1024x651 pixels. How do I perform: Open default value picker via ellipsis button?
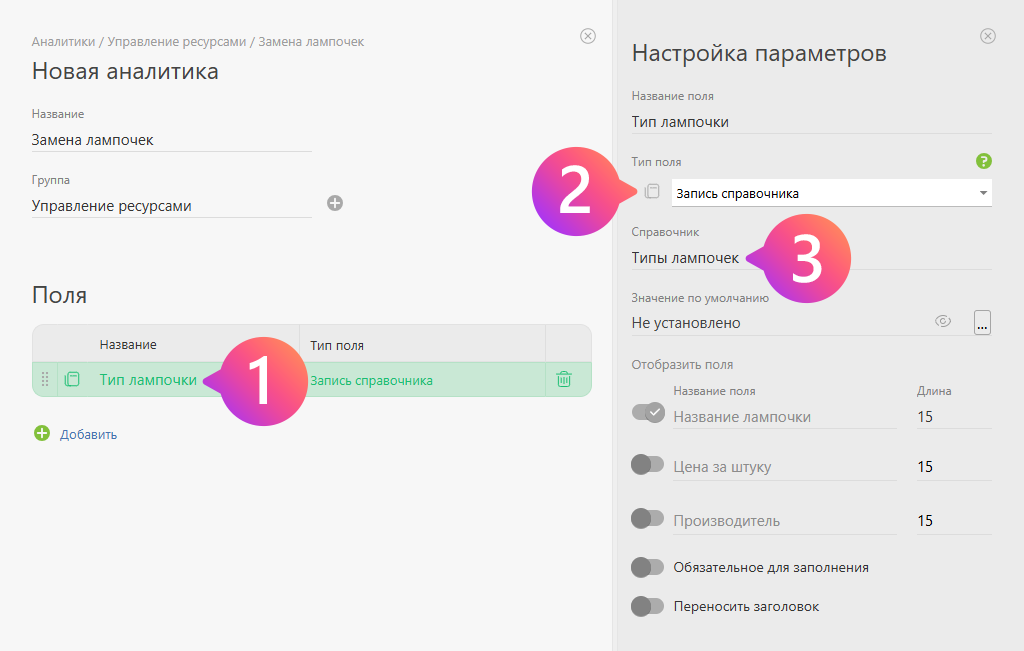[x=982, y=322]
